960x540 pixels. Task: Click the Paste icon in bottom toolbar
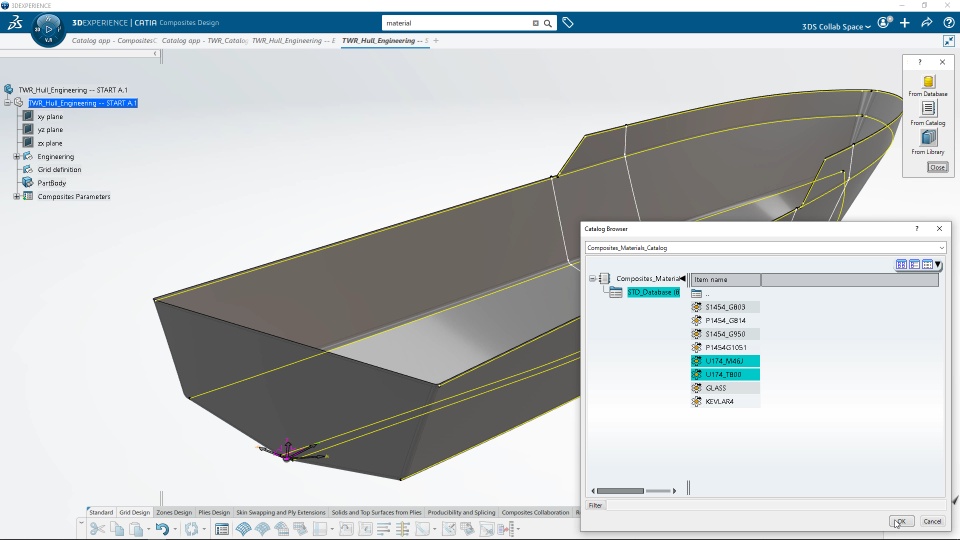136,529
